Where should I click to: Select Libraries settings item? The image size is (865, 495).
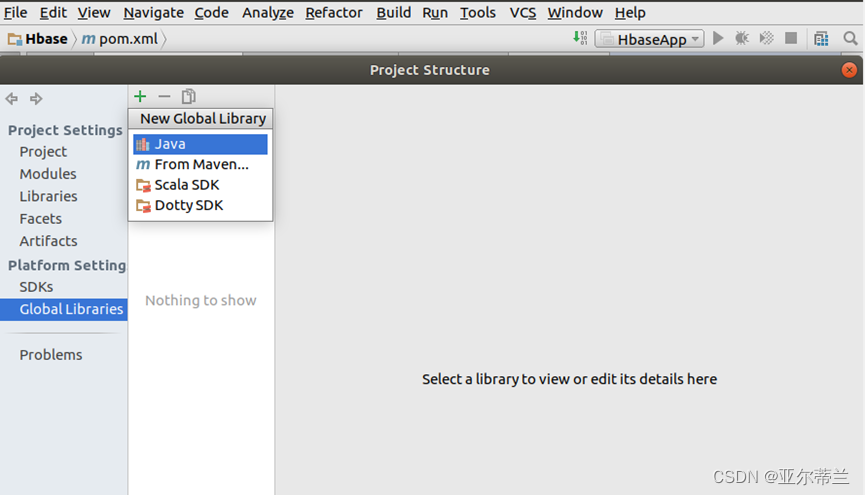point(49,196)
